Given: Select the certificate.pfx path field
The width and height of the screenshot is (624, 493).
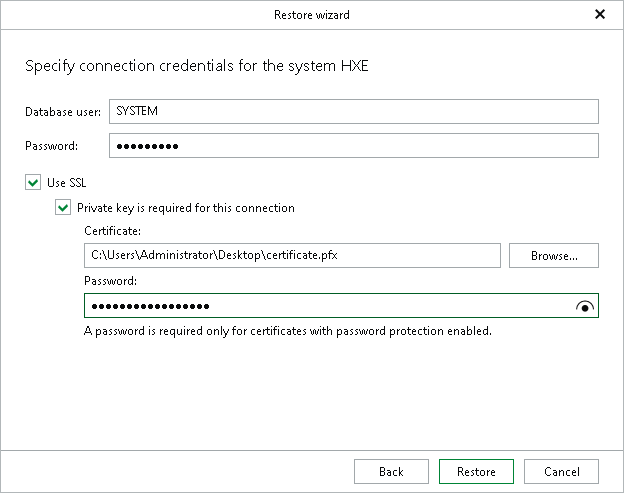Looking at the screenshot, I should (292, 256).
